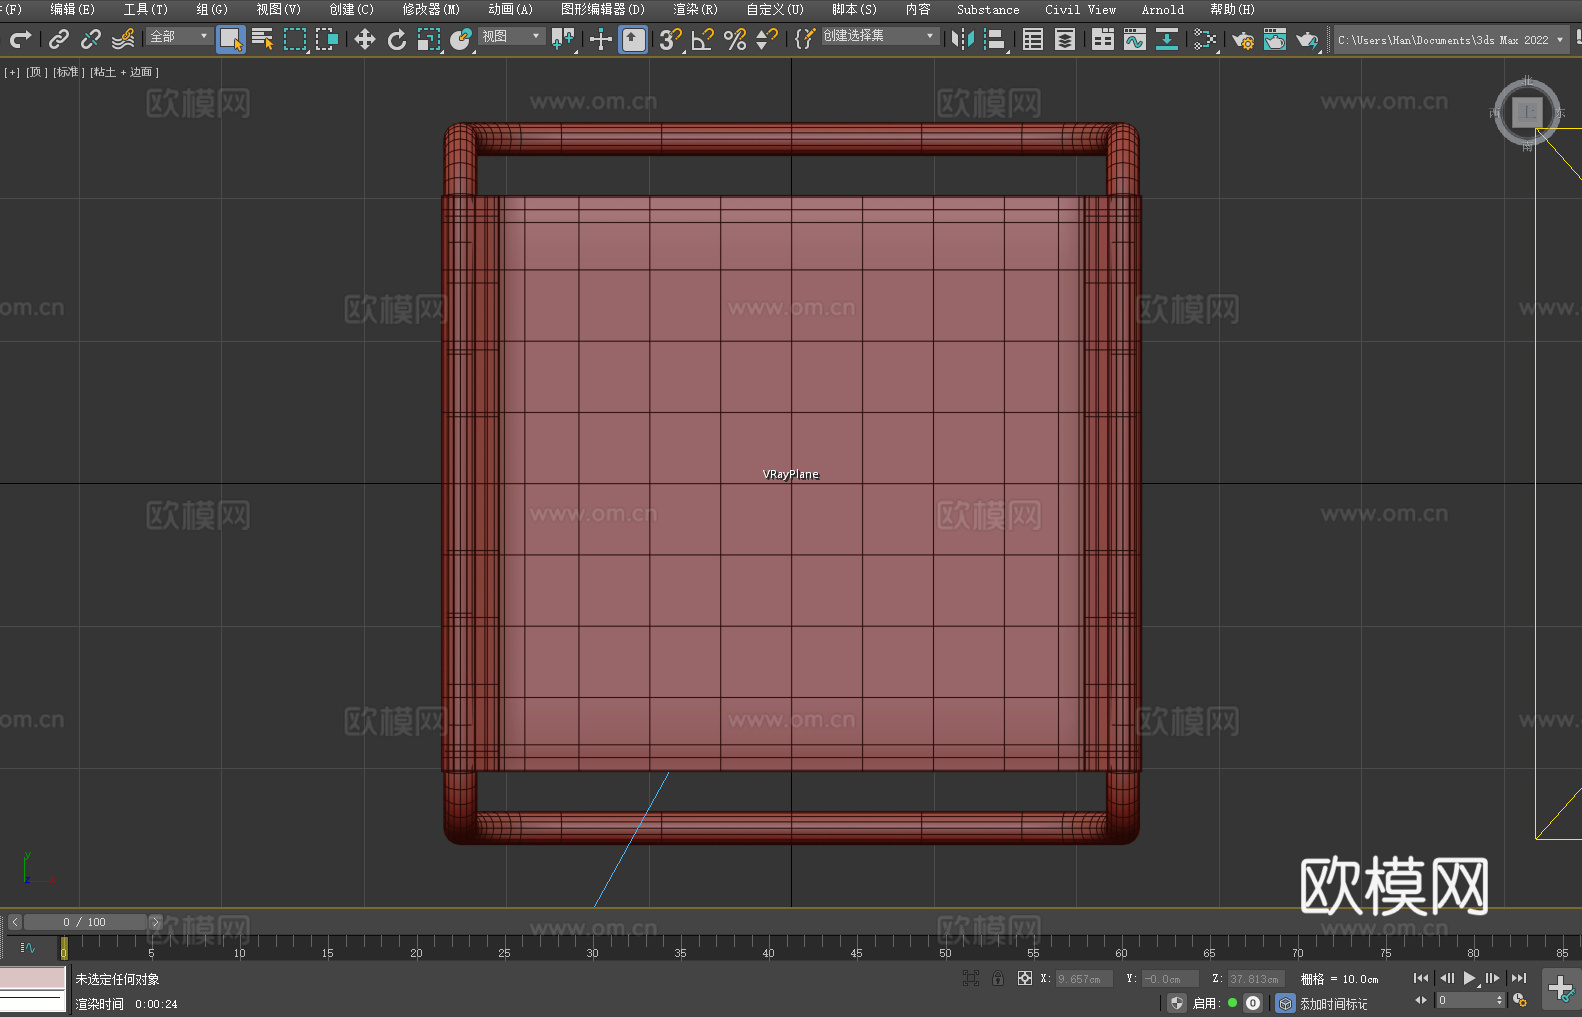
Task: Open the 工具(T) menu
Action: coord(145,9)
